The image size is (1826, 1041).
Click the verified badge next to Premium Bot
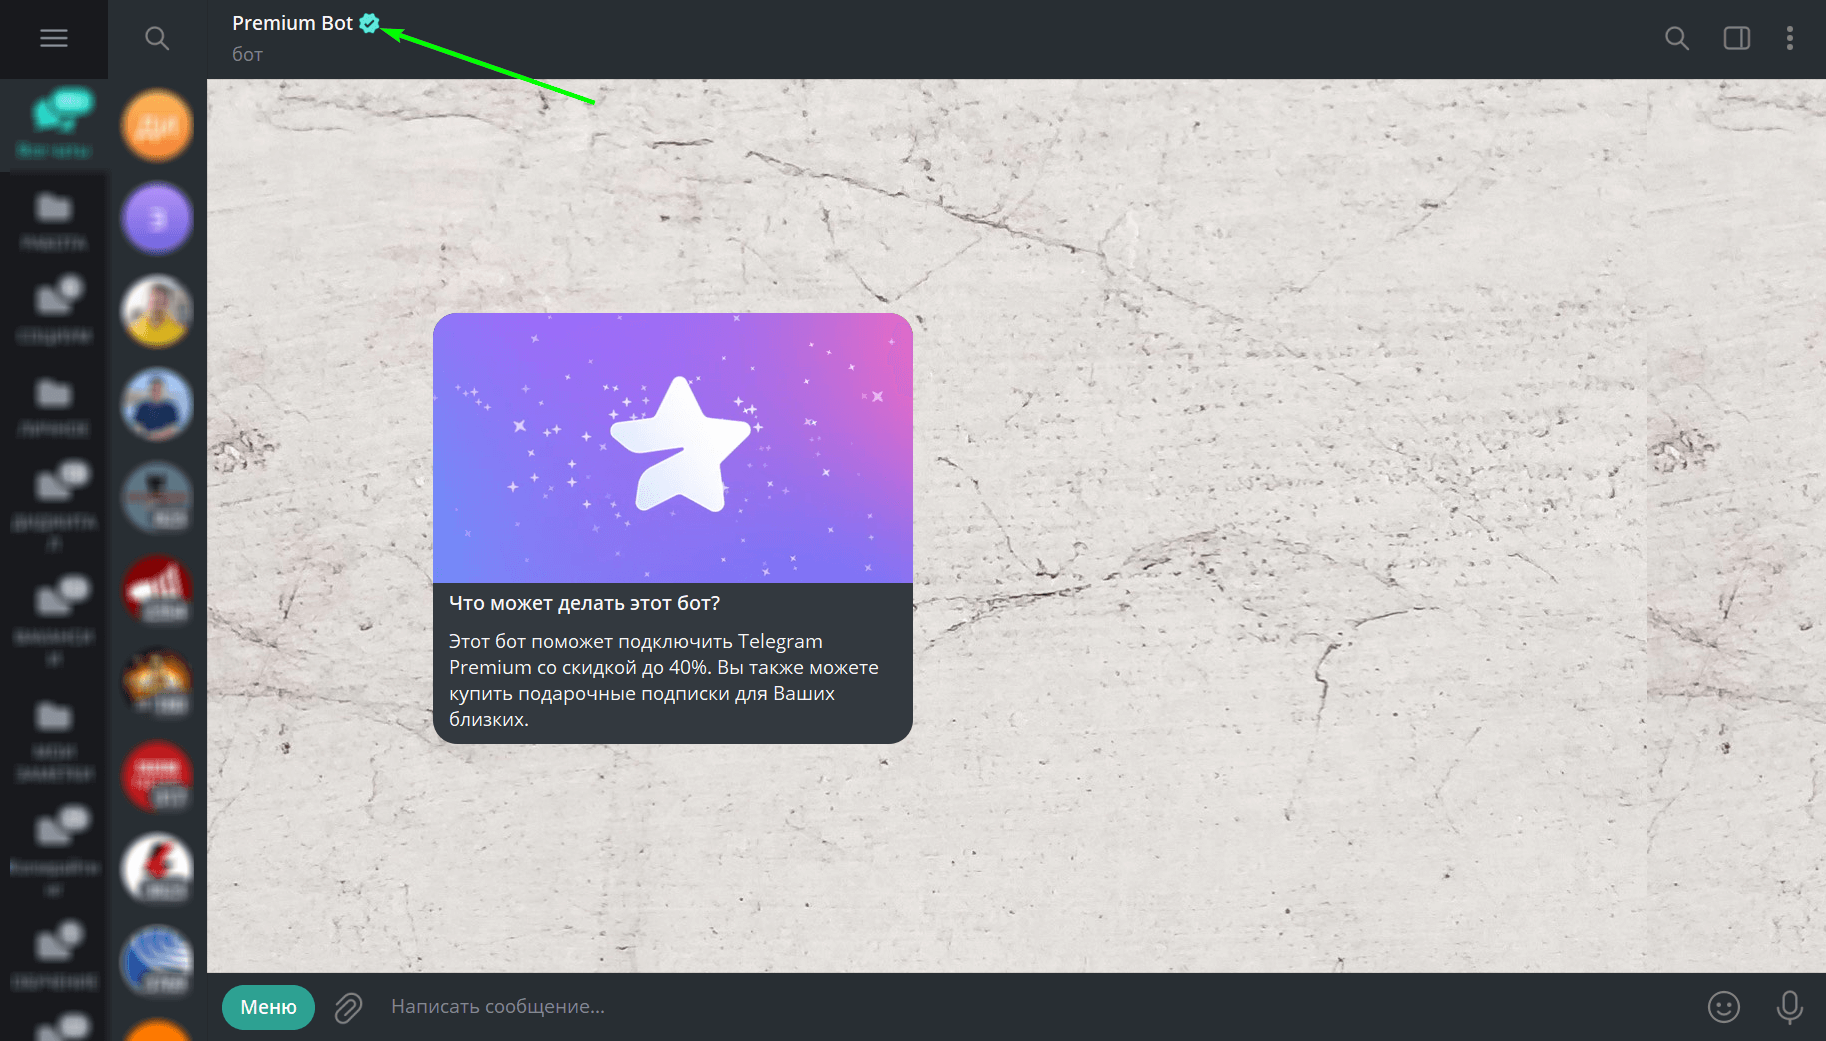[369, 23]
